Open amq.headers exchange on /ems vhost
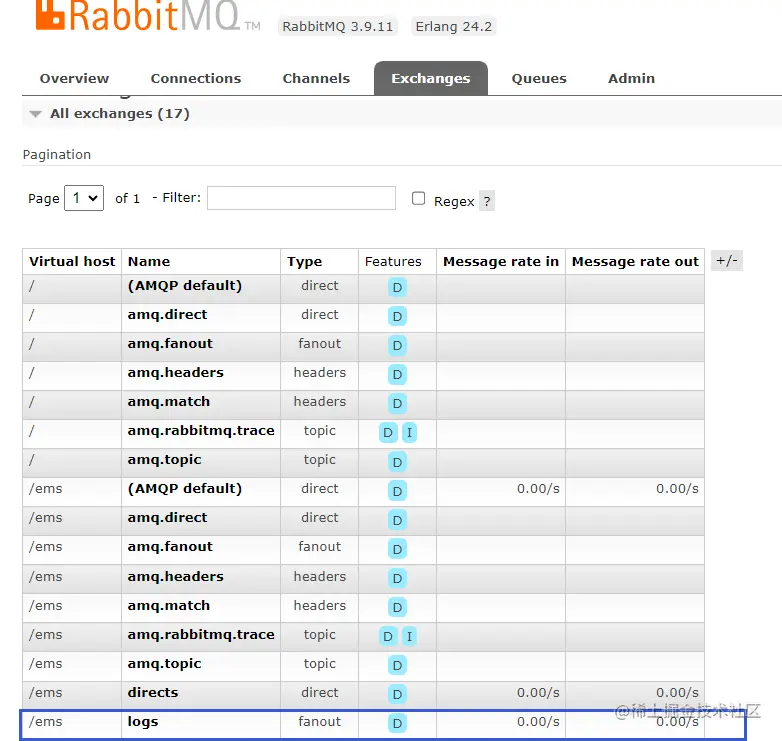782x741 pixels. 176,576
